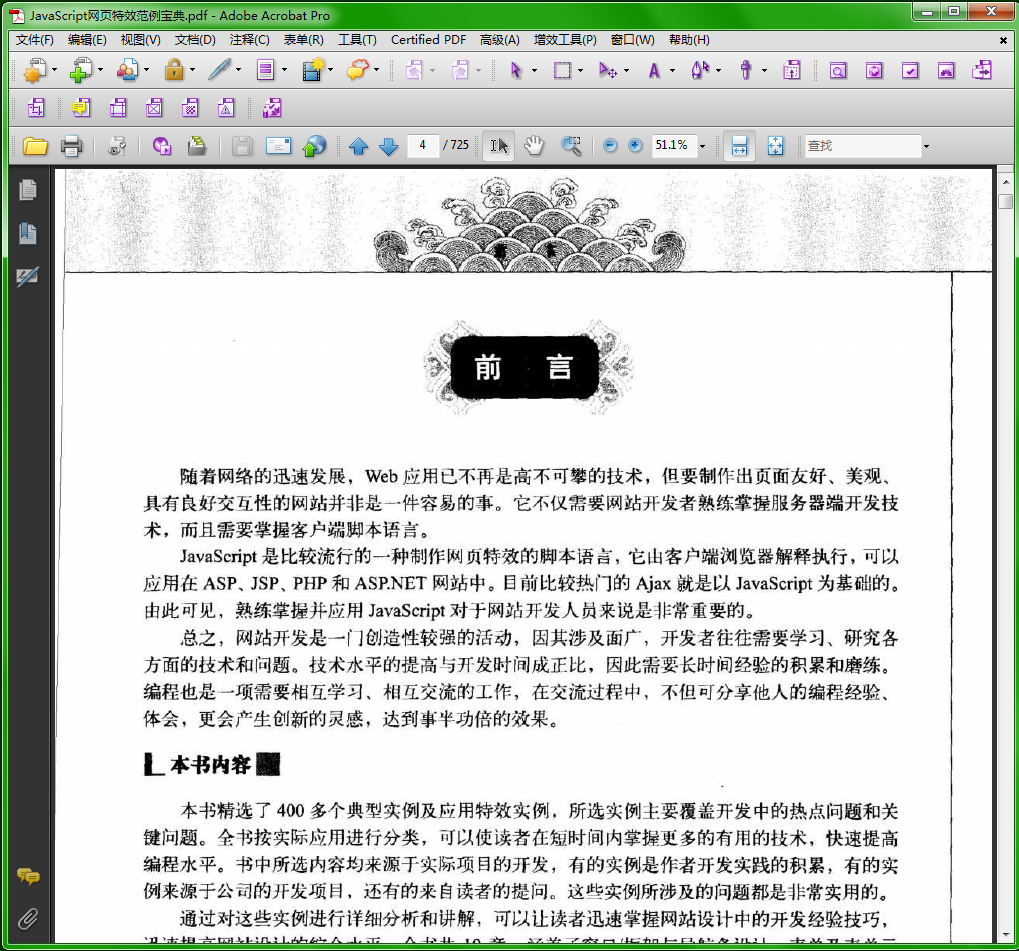Image resolution: width=1019 pixels, height=951 pixels.
Task: Open the Find box options arrow
Action: (x=926, y=146)
